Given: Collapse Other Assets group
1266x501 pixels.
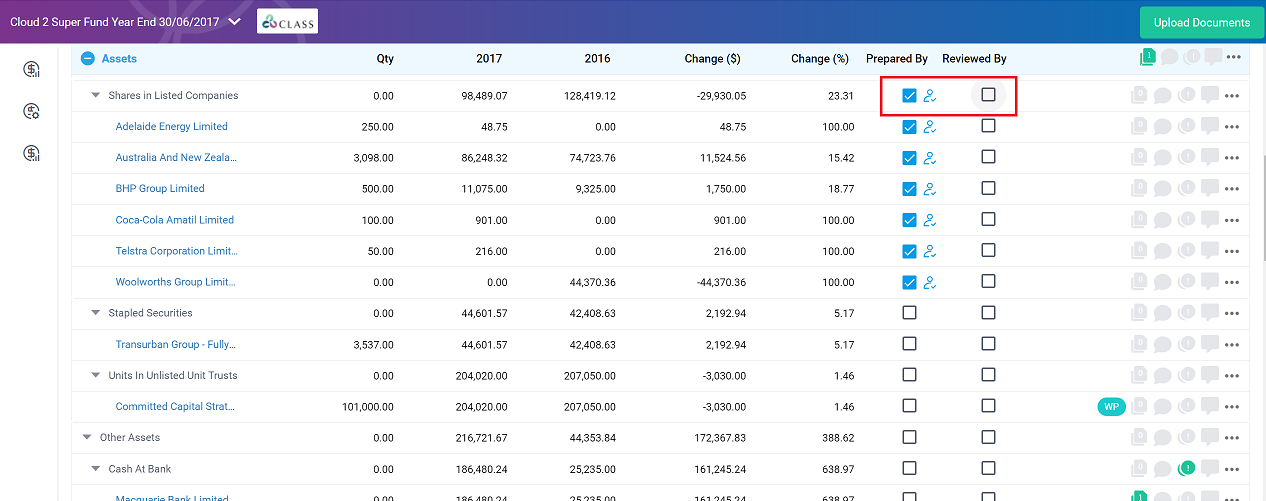Looking at the screenshot, I should pos(88,438).
